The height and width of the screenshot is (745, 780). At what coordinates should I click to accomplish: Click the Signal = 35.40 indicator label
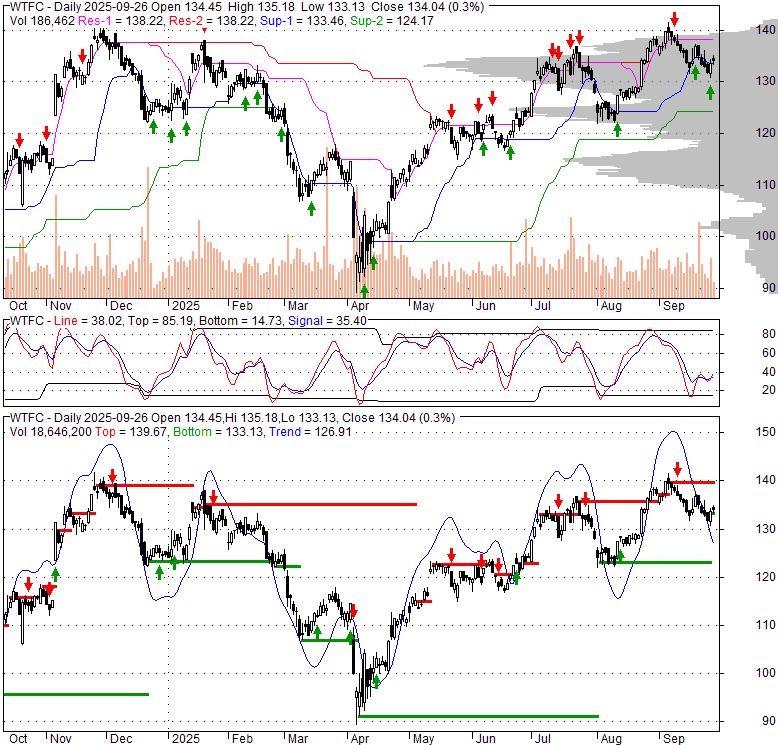pyautogui.click(x=327, y=321)
